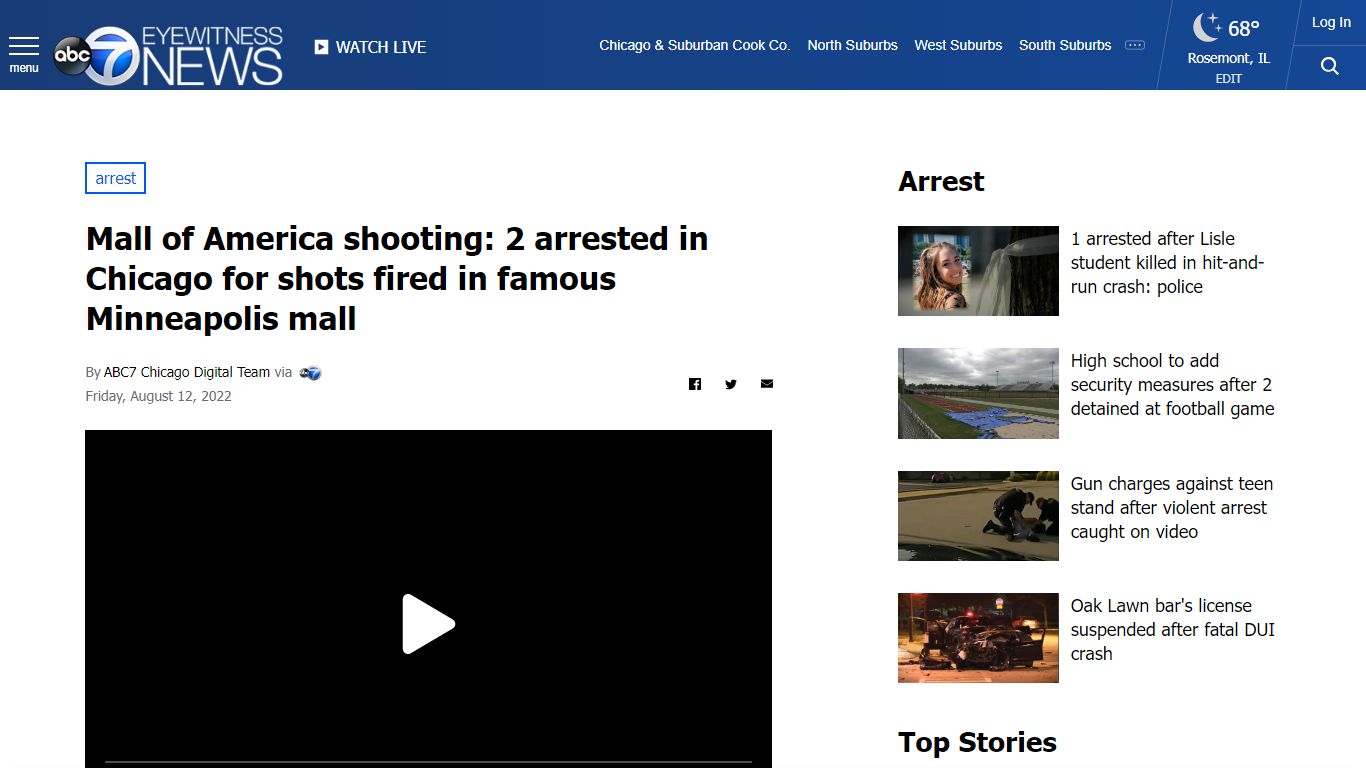Read 'High school to add security measures' headline

pyautogui.click(x=1172, y=385)
